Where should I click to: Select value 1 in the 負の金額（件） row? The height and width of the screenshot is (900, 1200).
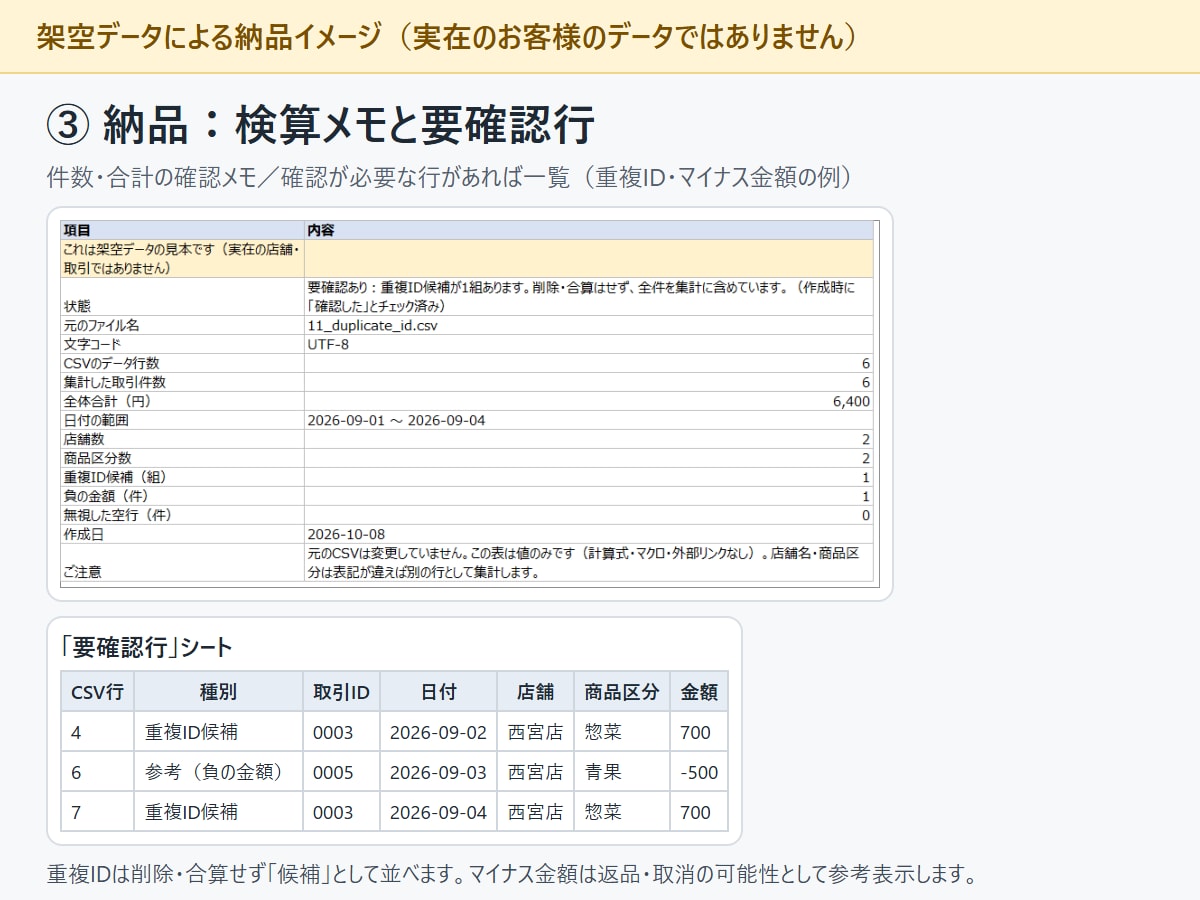[865, 496]
